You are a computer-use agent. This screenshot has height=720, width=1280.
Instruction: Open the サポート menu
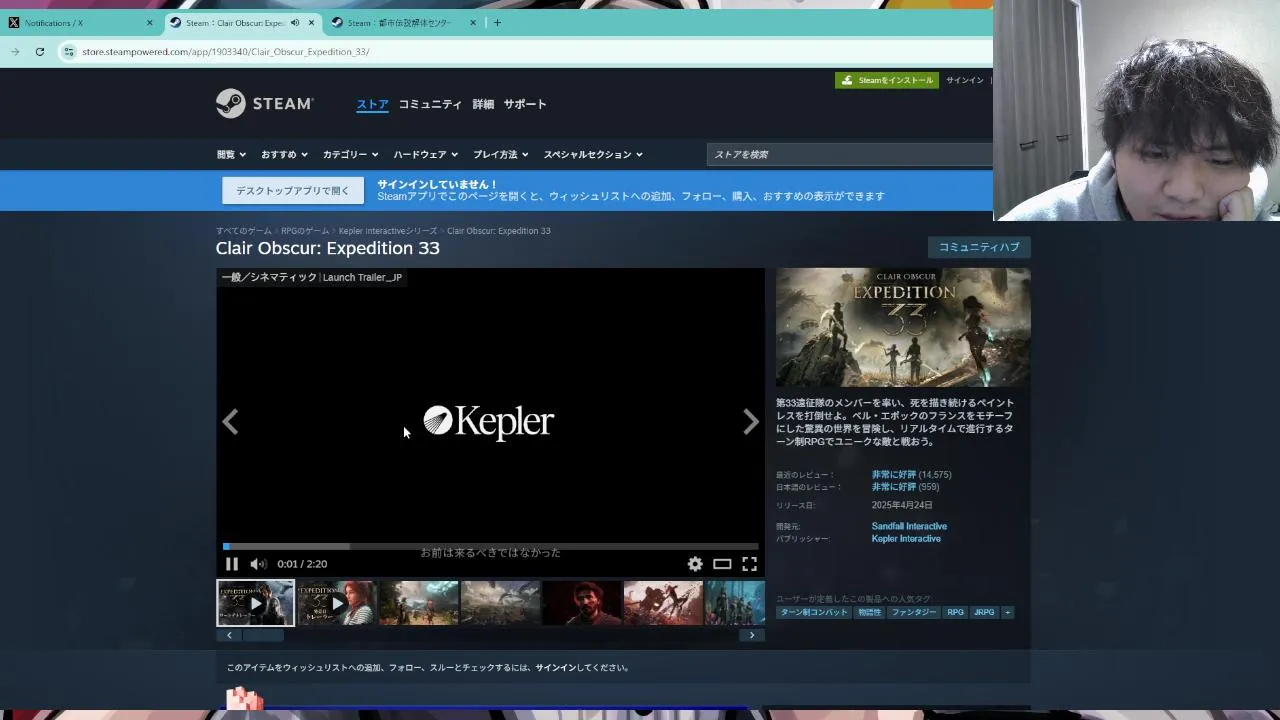point(525,104)
